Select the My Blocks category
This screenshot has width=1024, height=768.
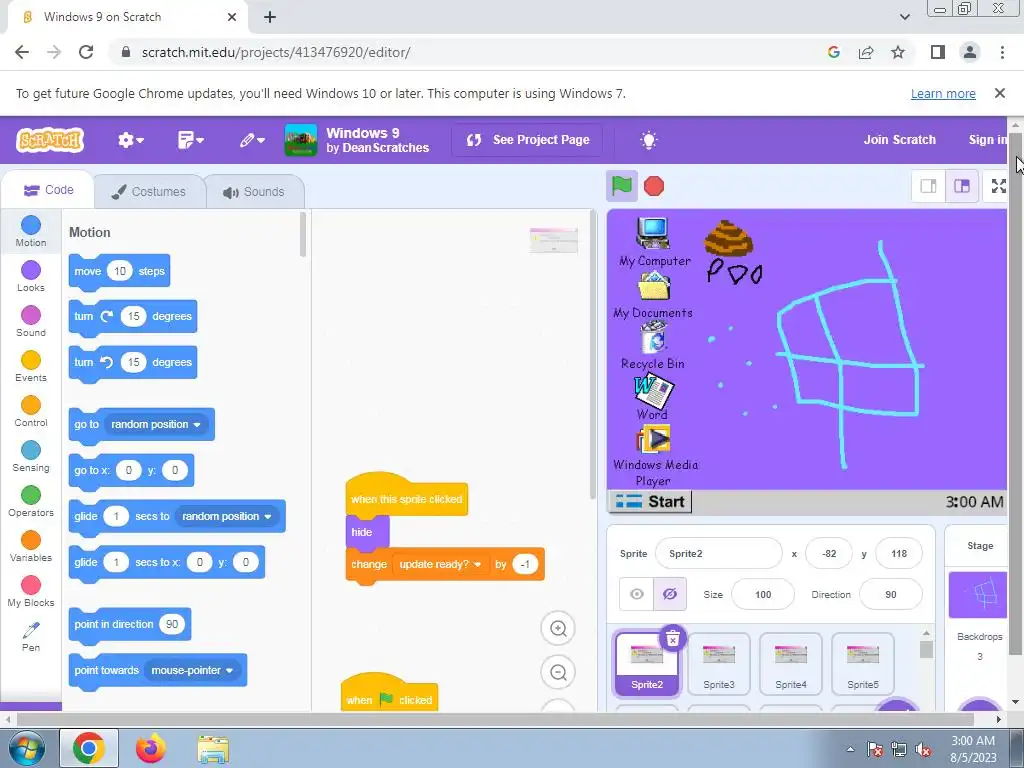coord(31,592)
